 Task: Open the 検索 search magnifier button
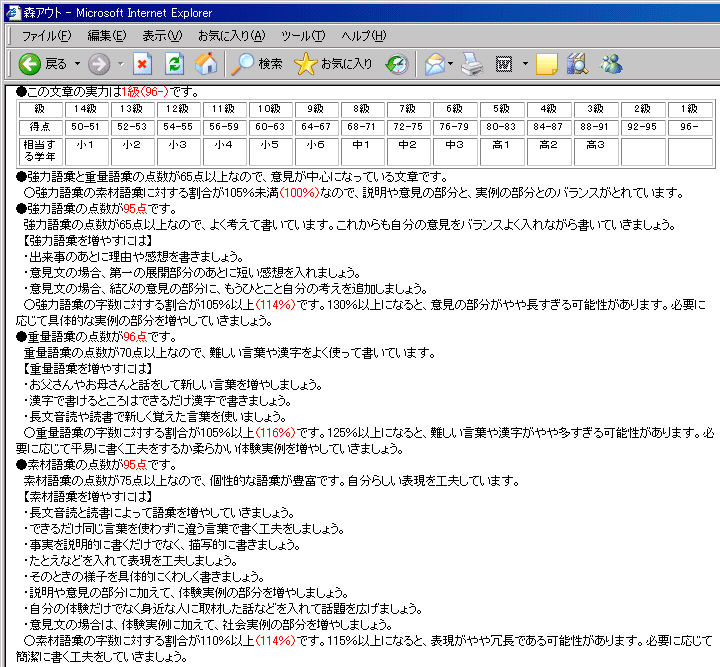coord(256,64)
